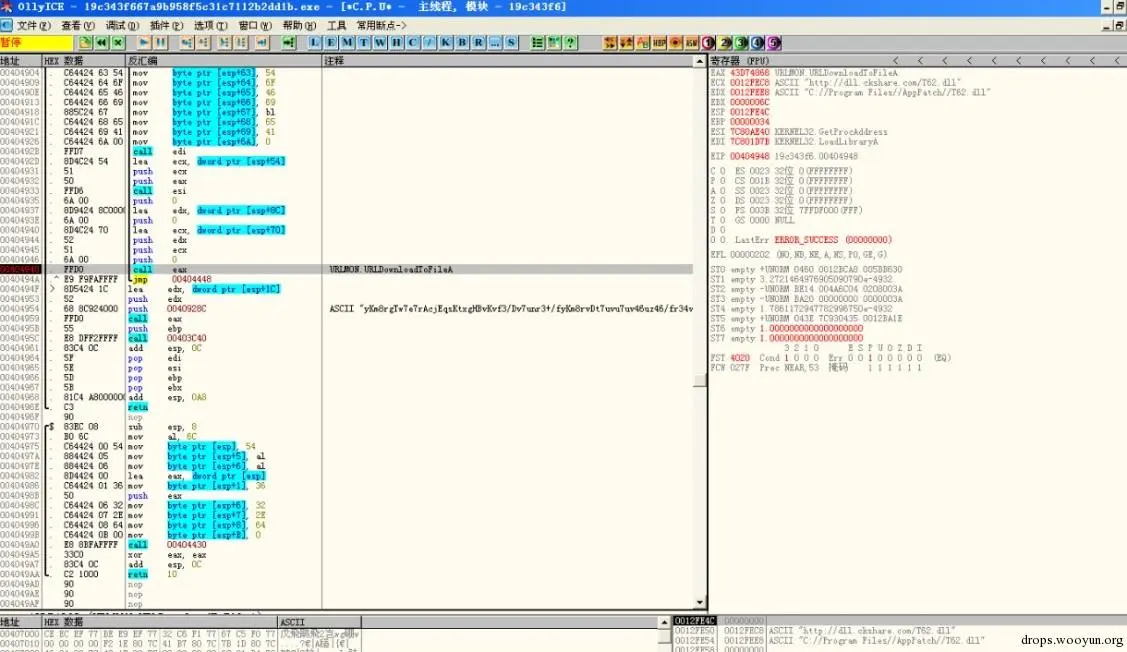
Task: Click the Appearance options icon
Action: [553, 42]
